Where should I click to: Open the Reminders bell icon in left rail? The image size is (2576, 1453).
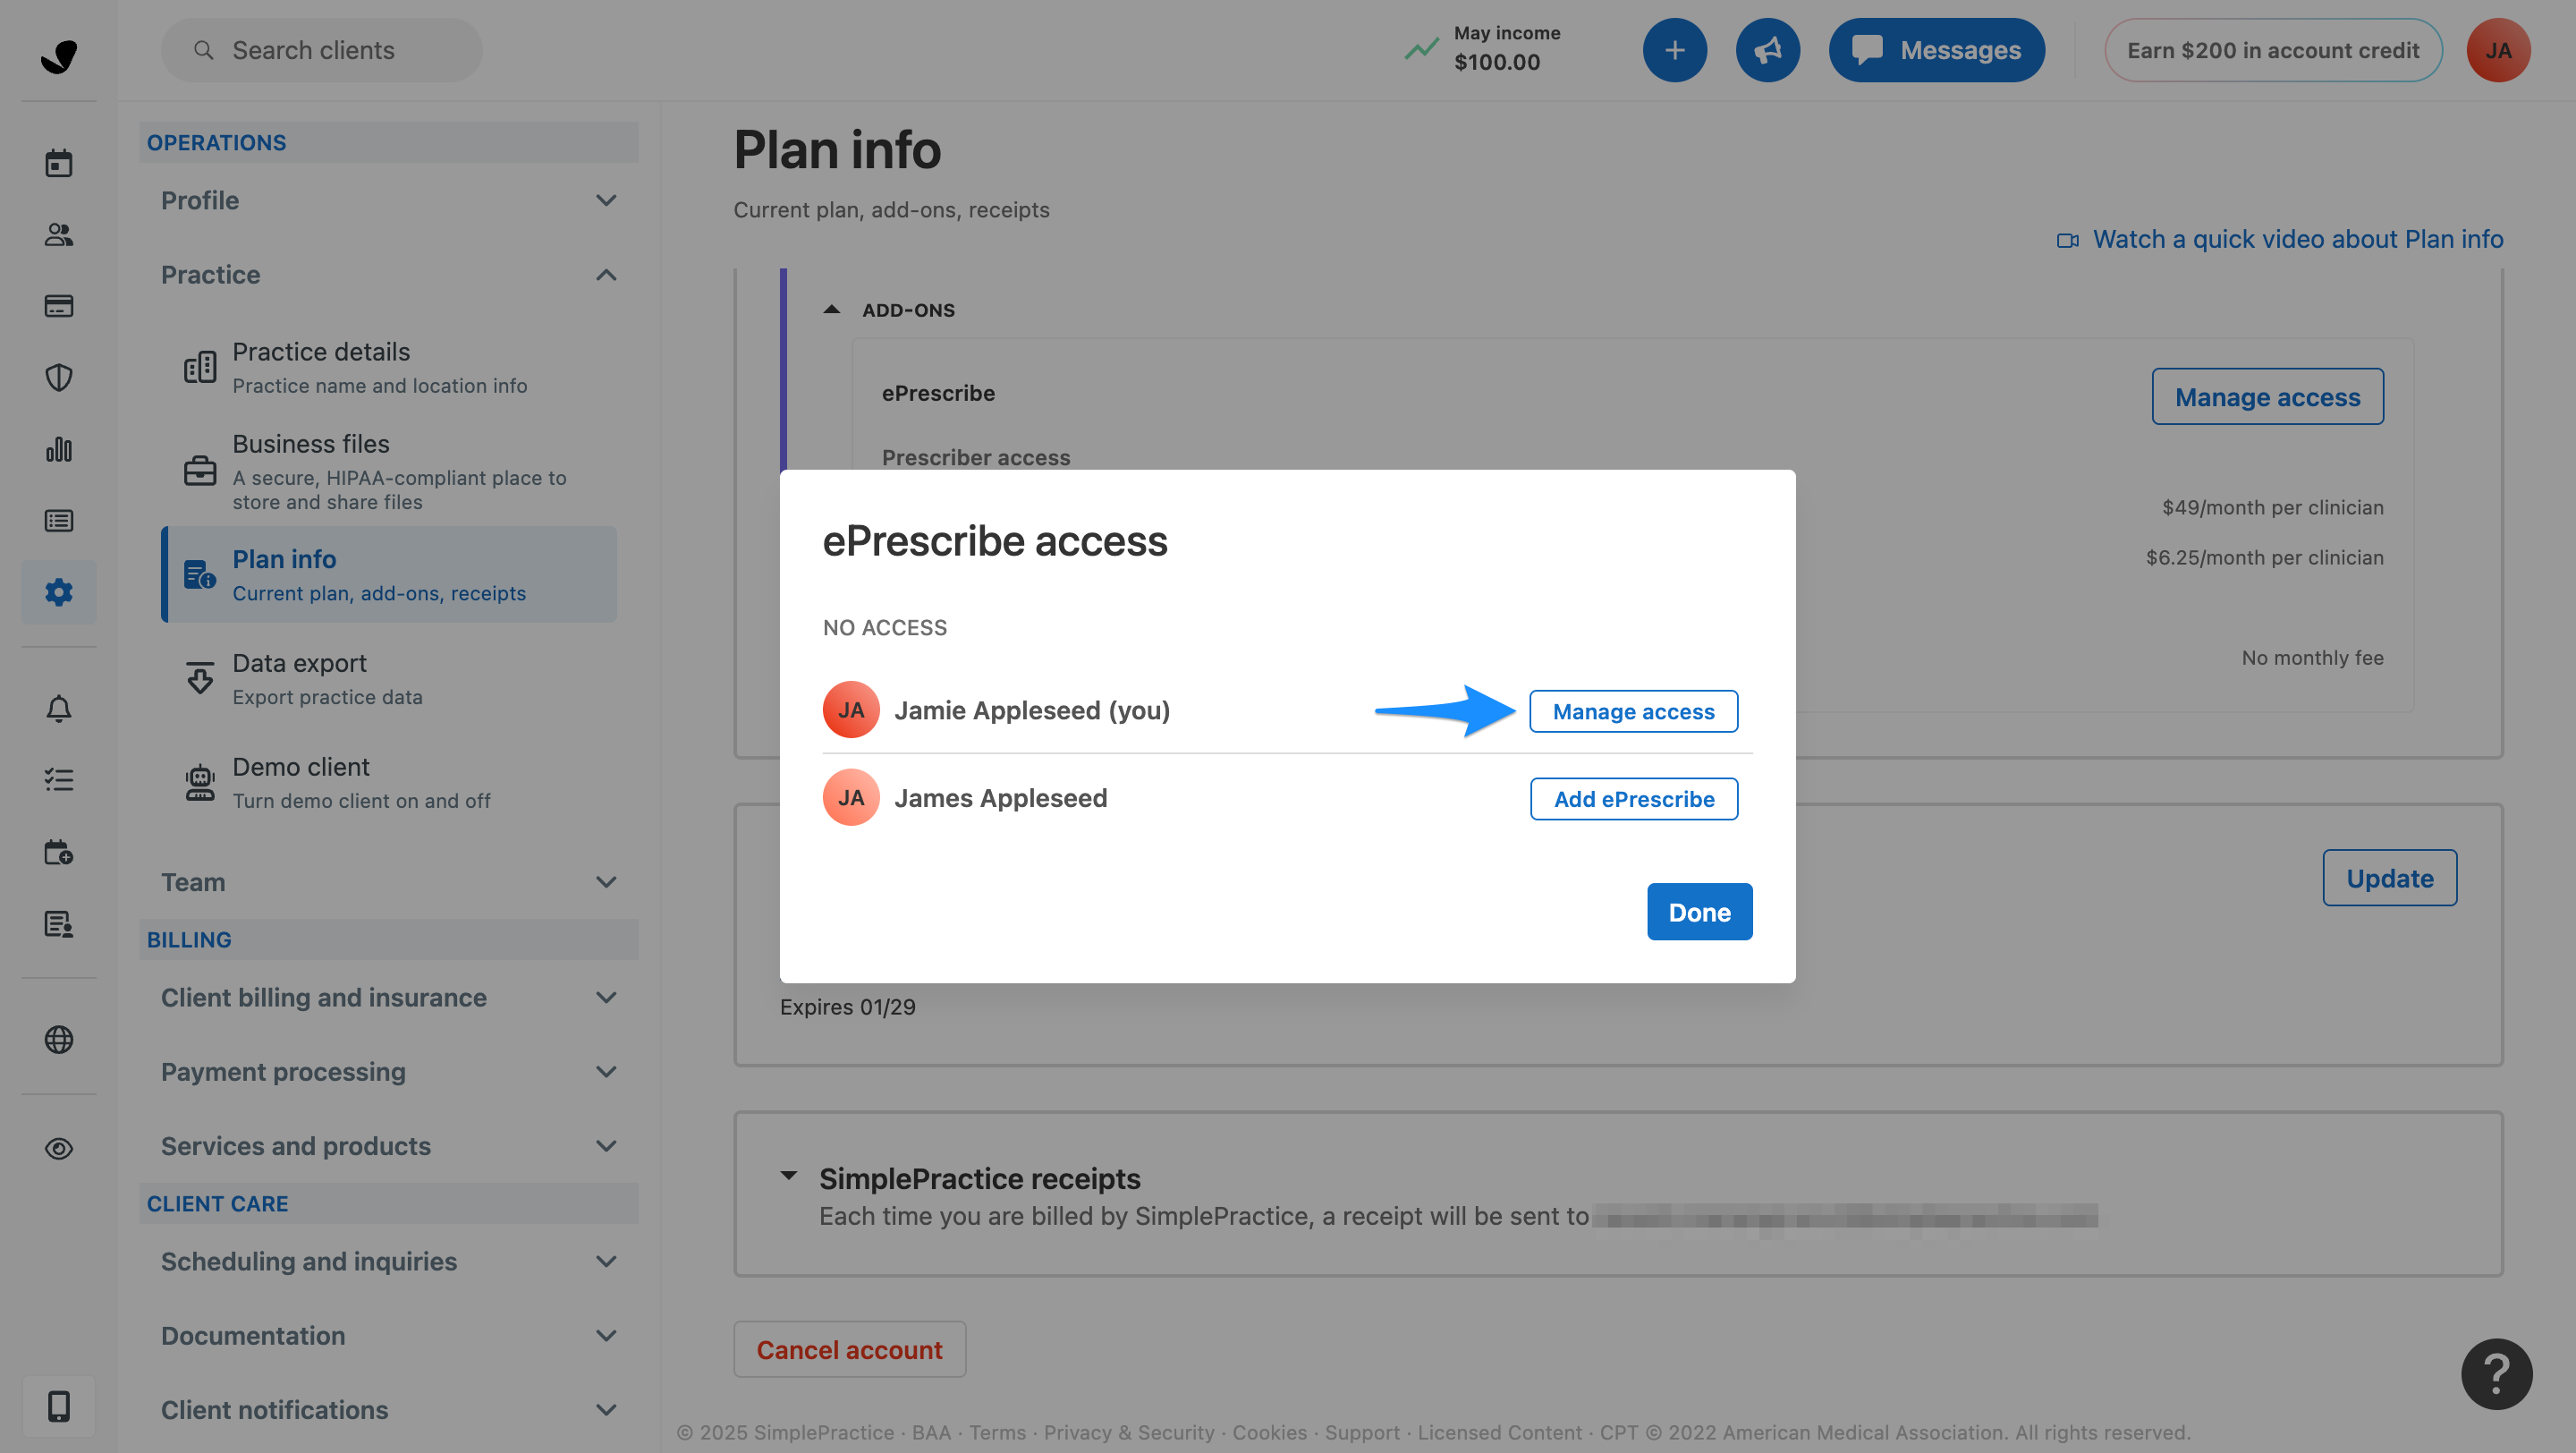coord(59,708)
